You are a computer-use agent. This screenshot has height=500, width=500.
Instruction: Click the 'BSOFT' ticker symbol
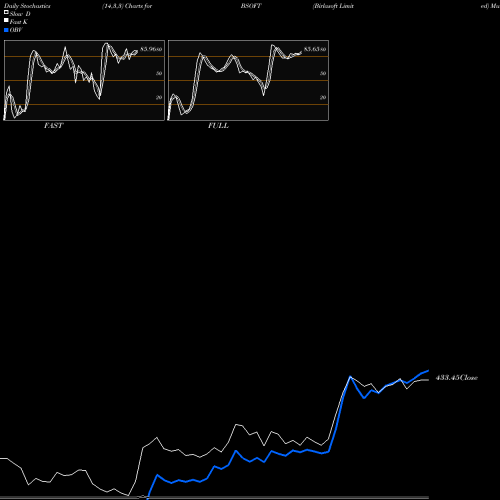tap(251, 6)
